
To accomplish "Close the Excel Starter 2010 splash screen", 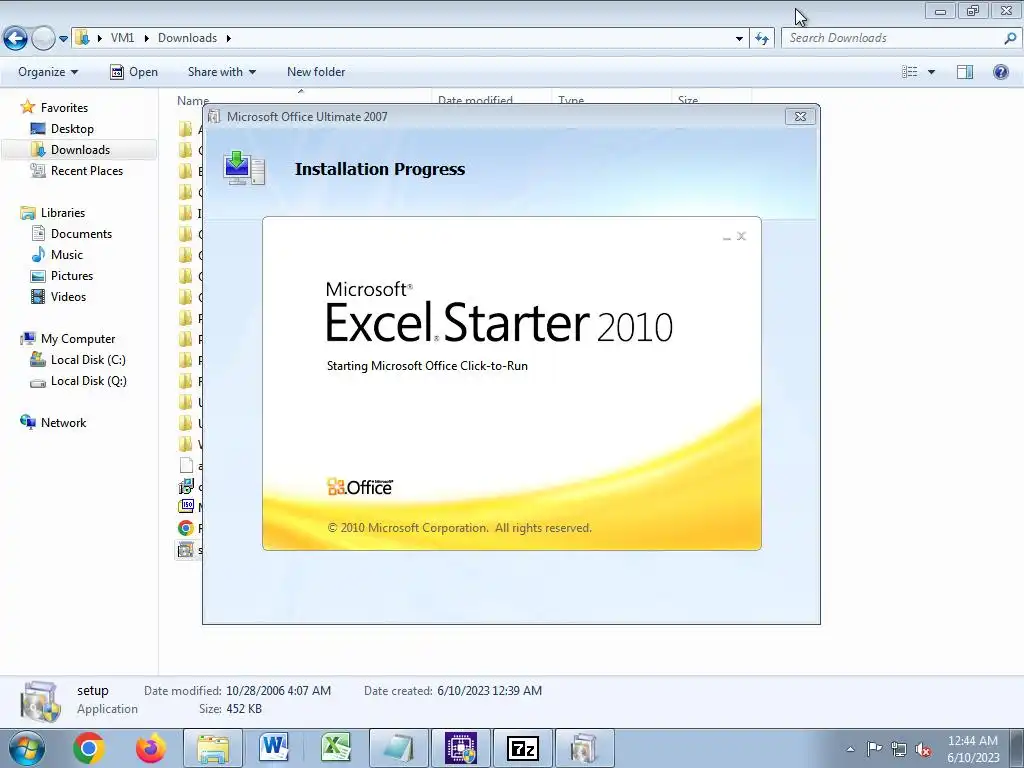I will (x=741, y=236).
